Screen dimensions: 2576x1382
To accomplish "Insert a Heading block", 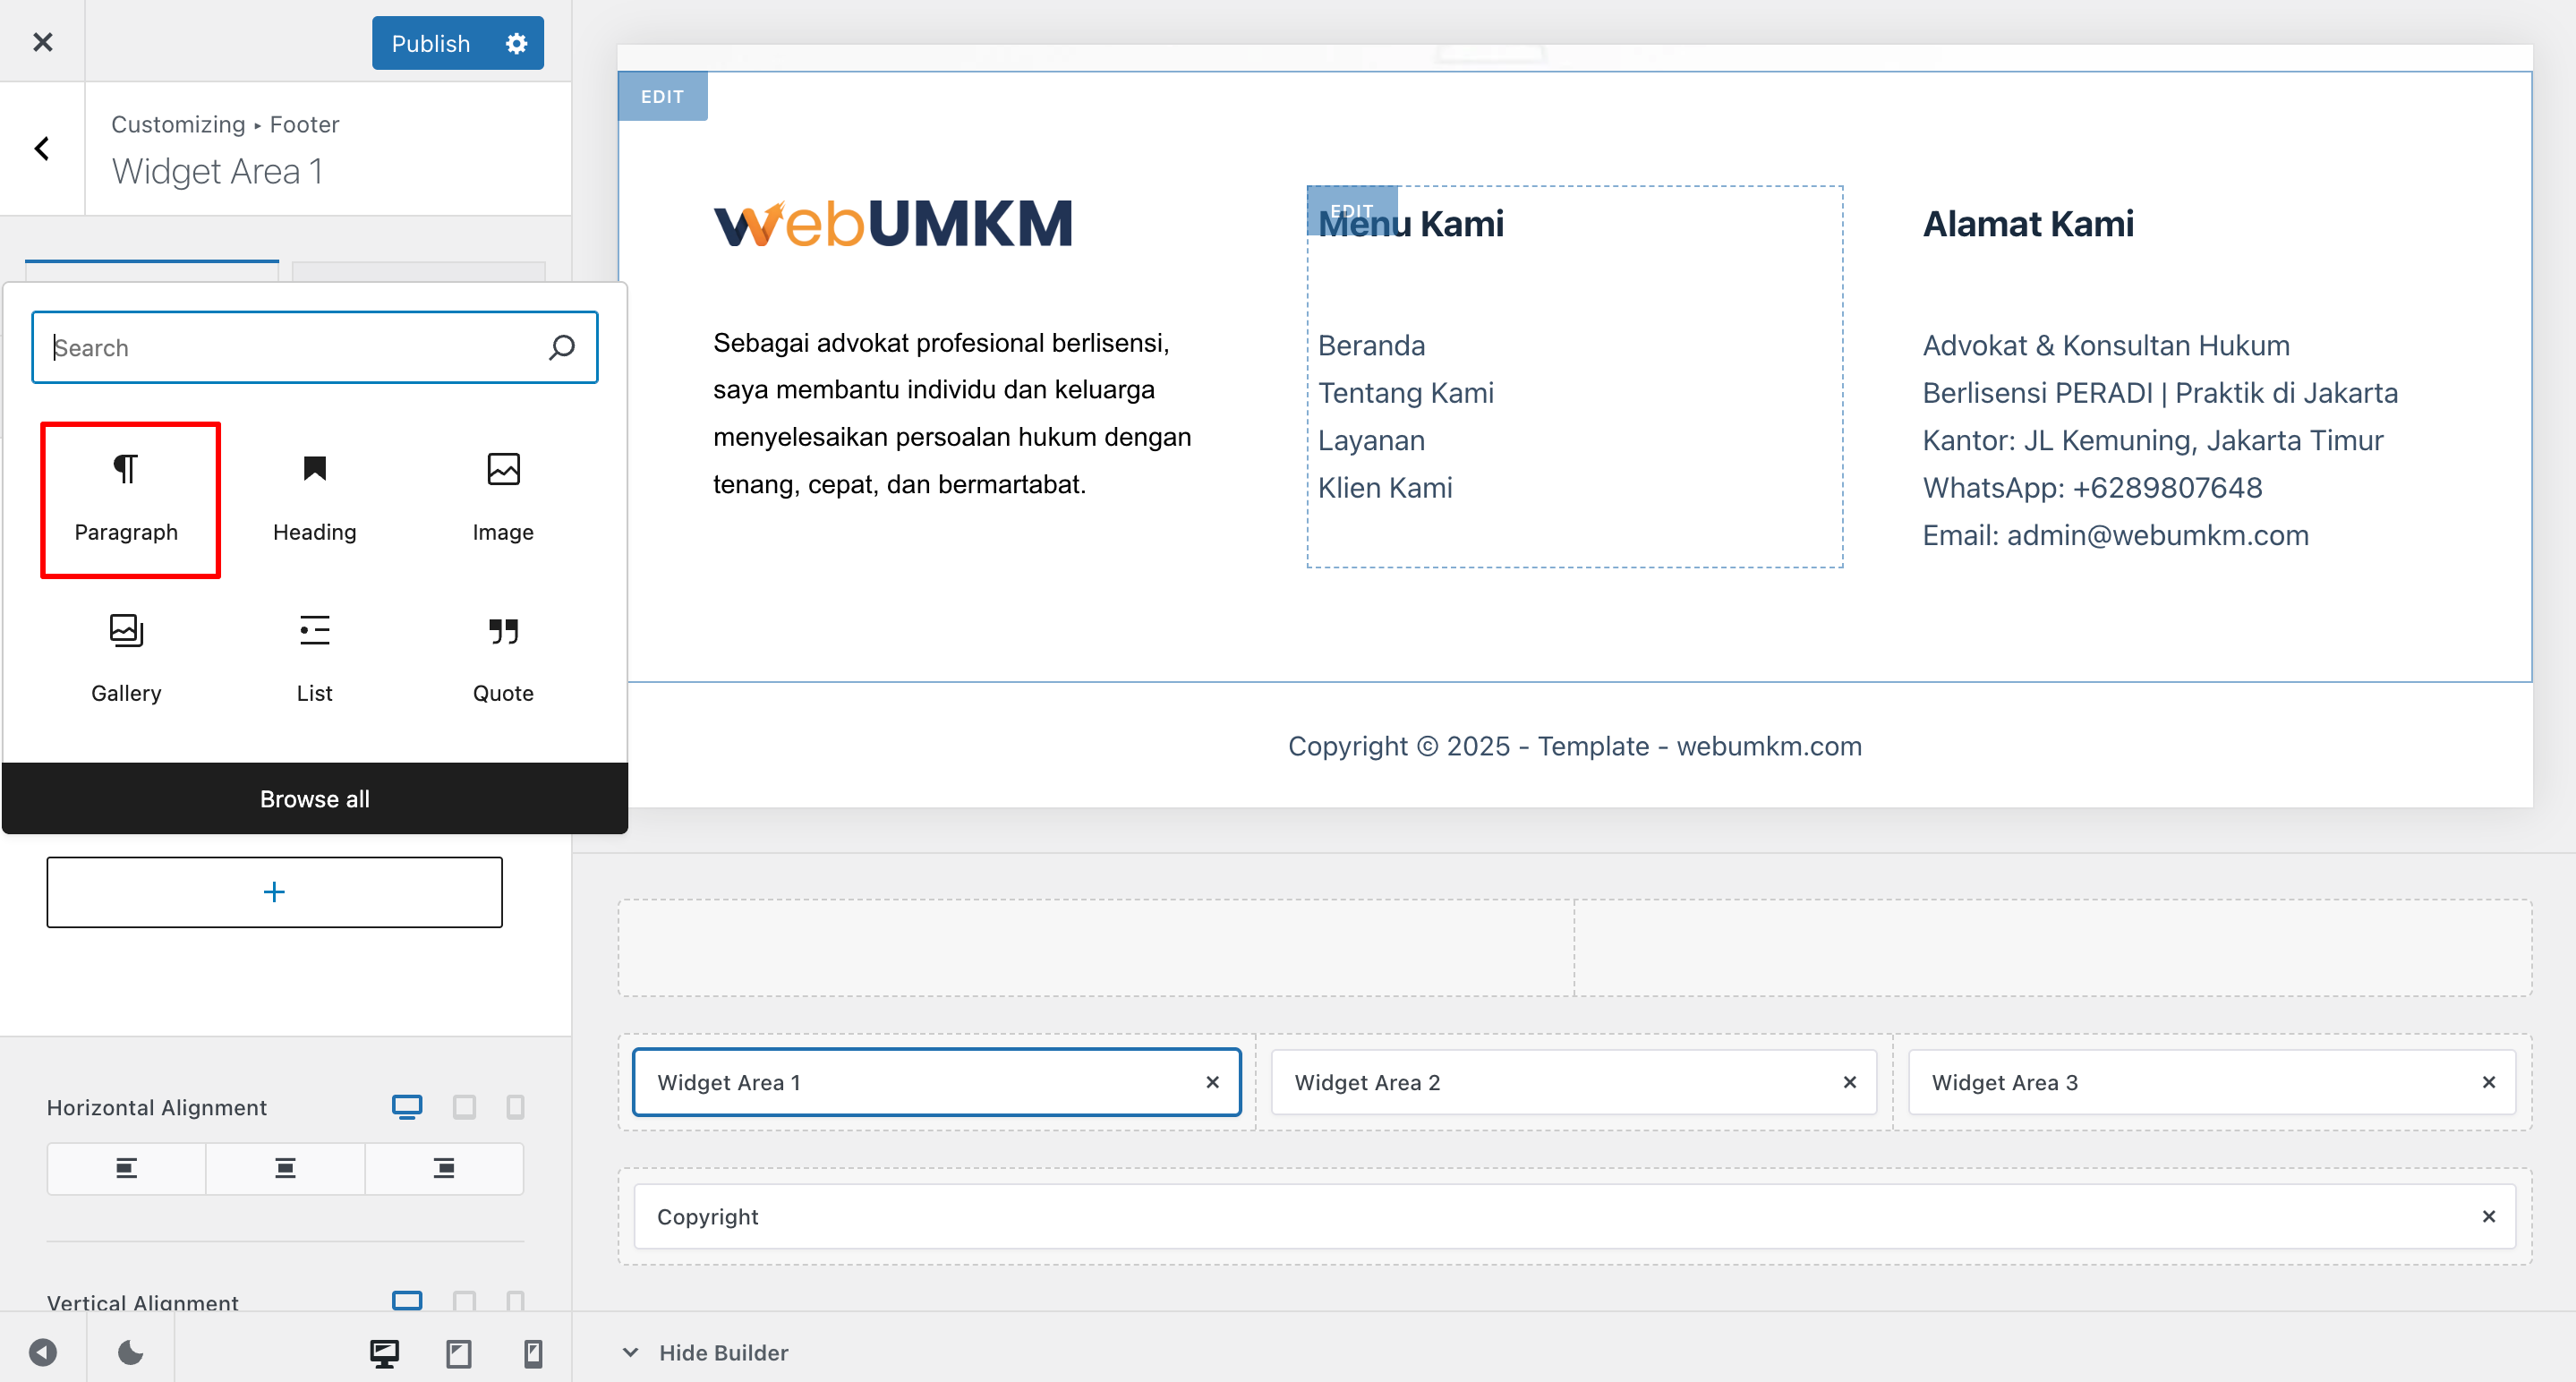I will [314, 498].
